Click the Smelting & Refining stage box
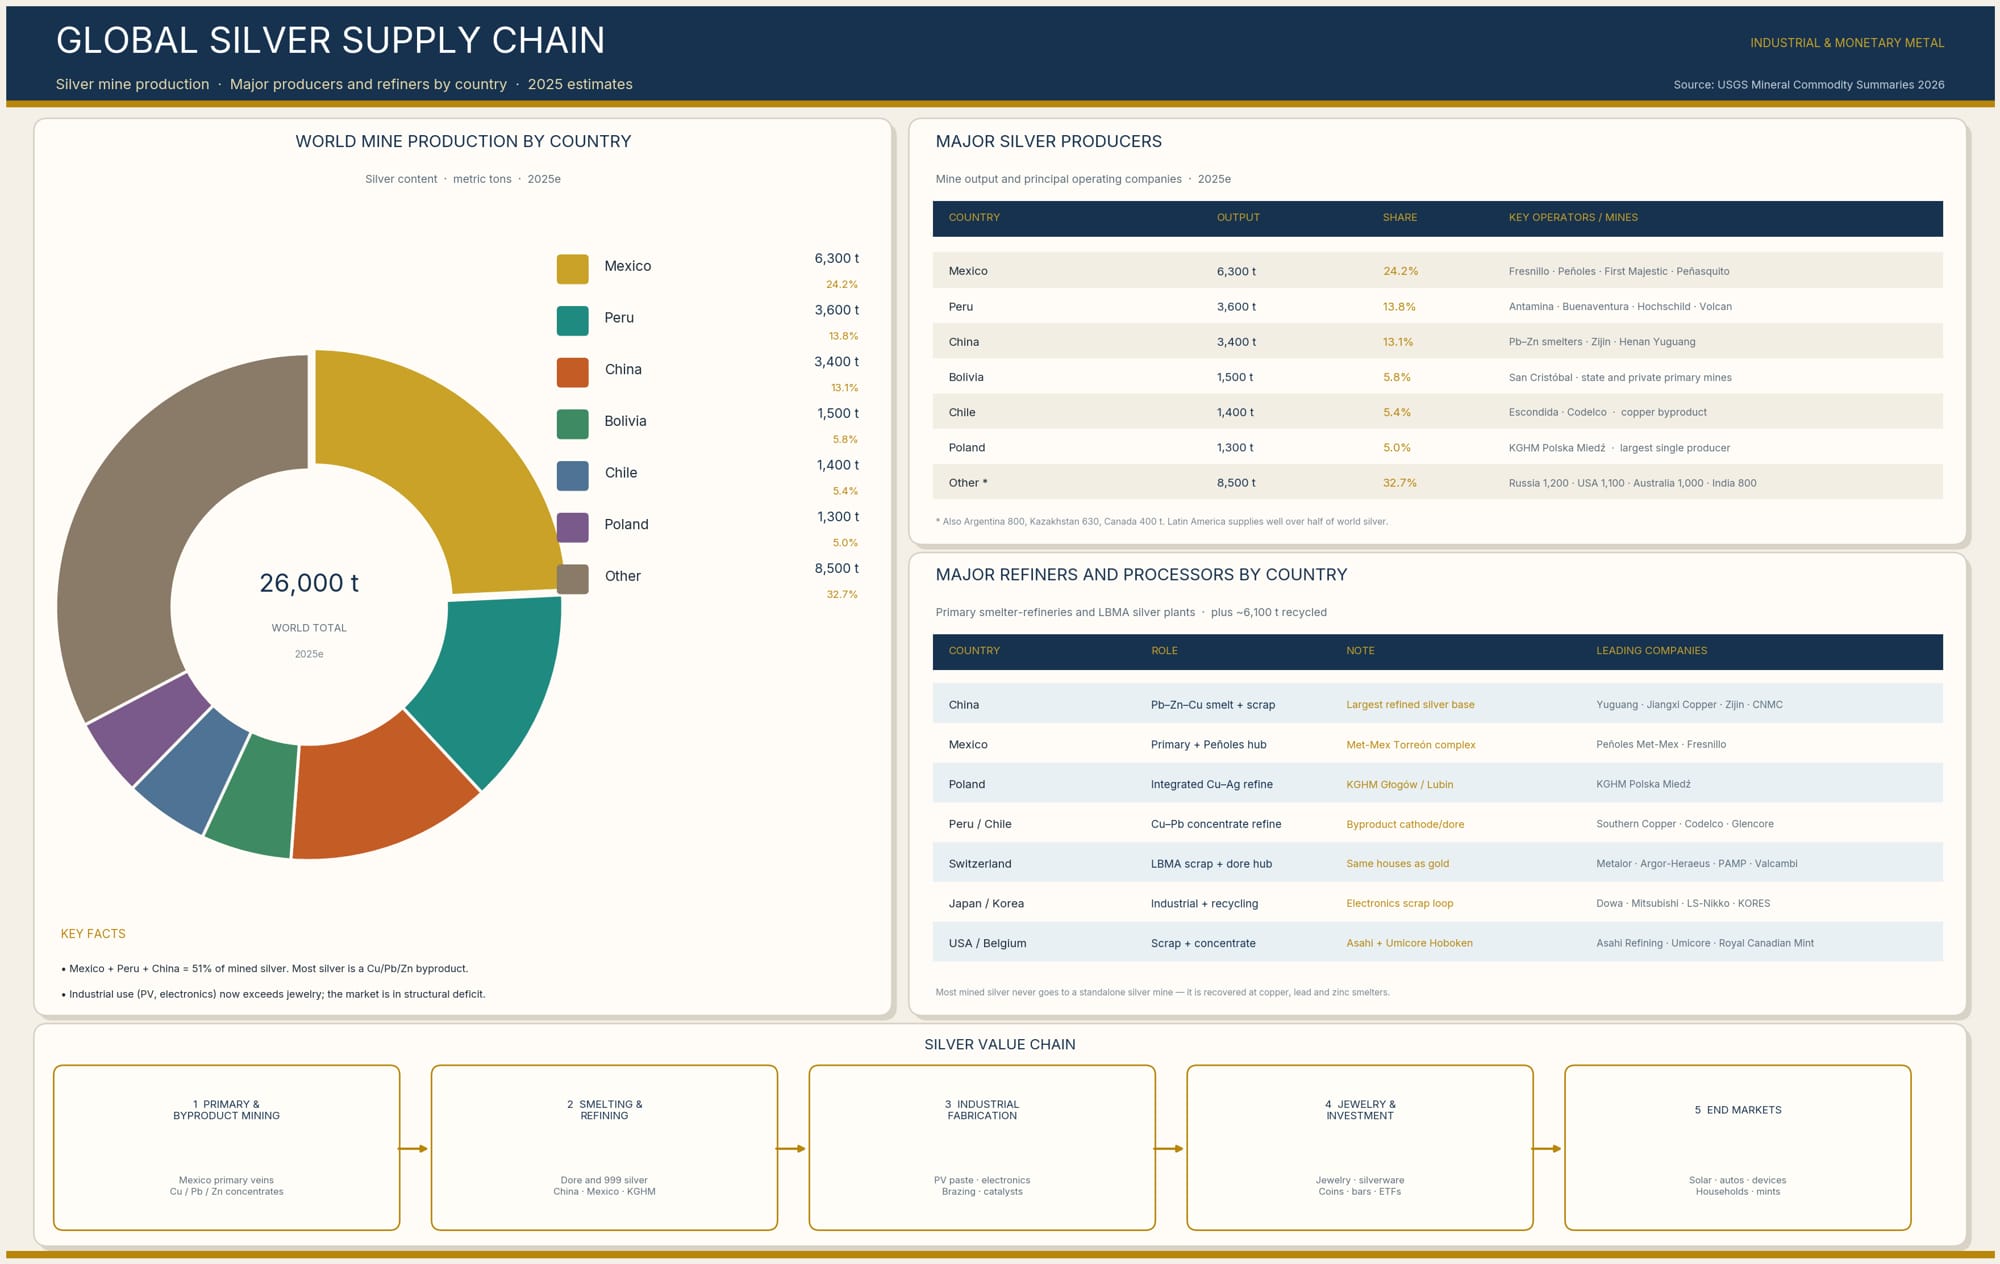 [604, 1147]
